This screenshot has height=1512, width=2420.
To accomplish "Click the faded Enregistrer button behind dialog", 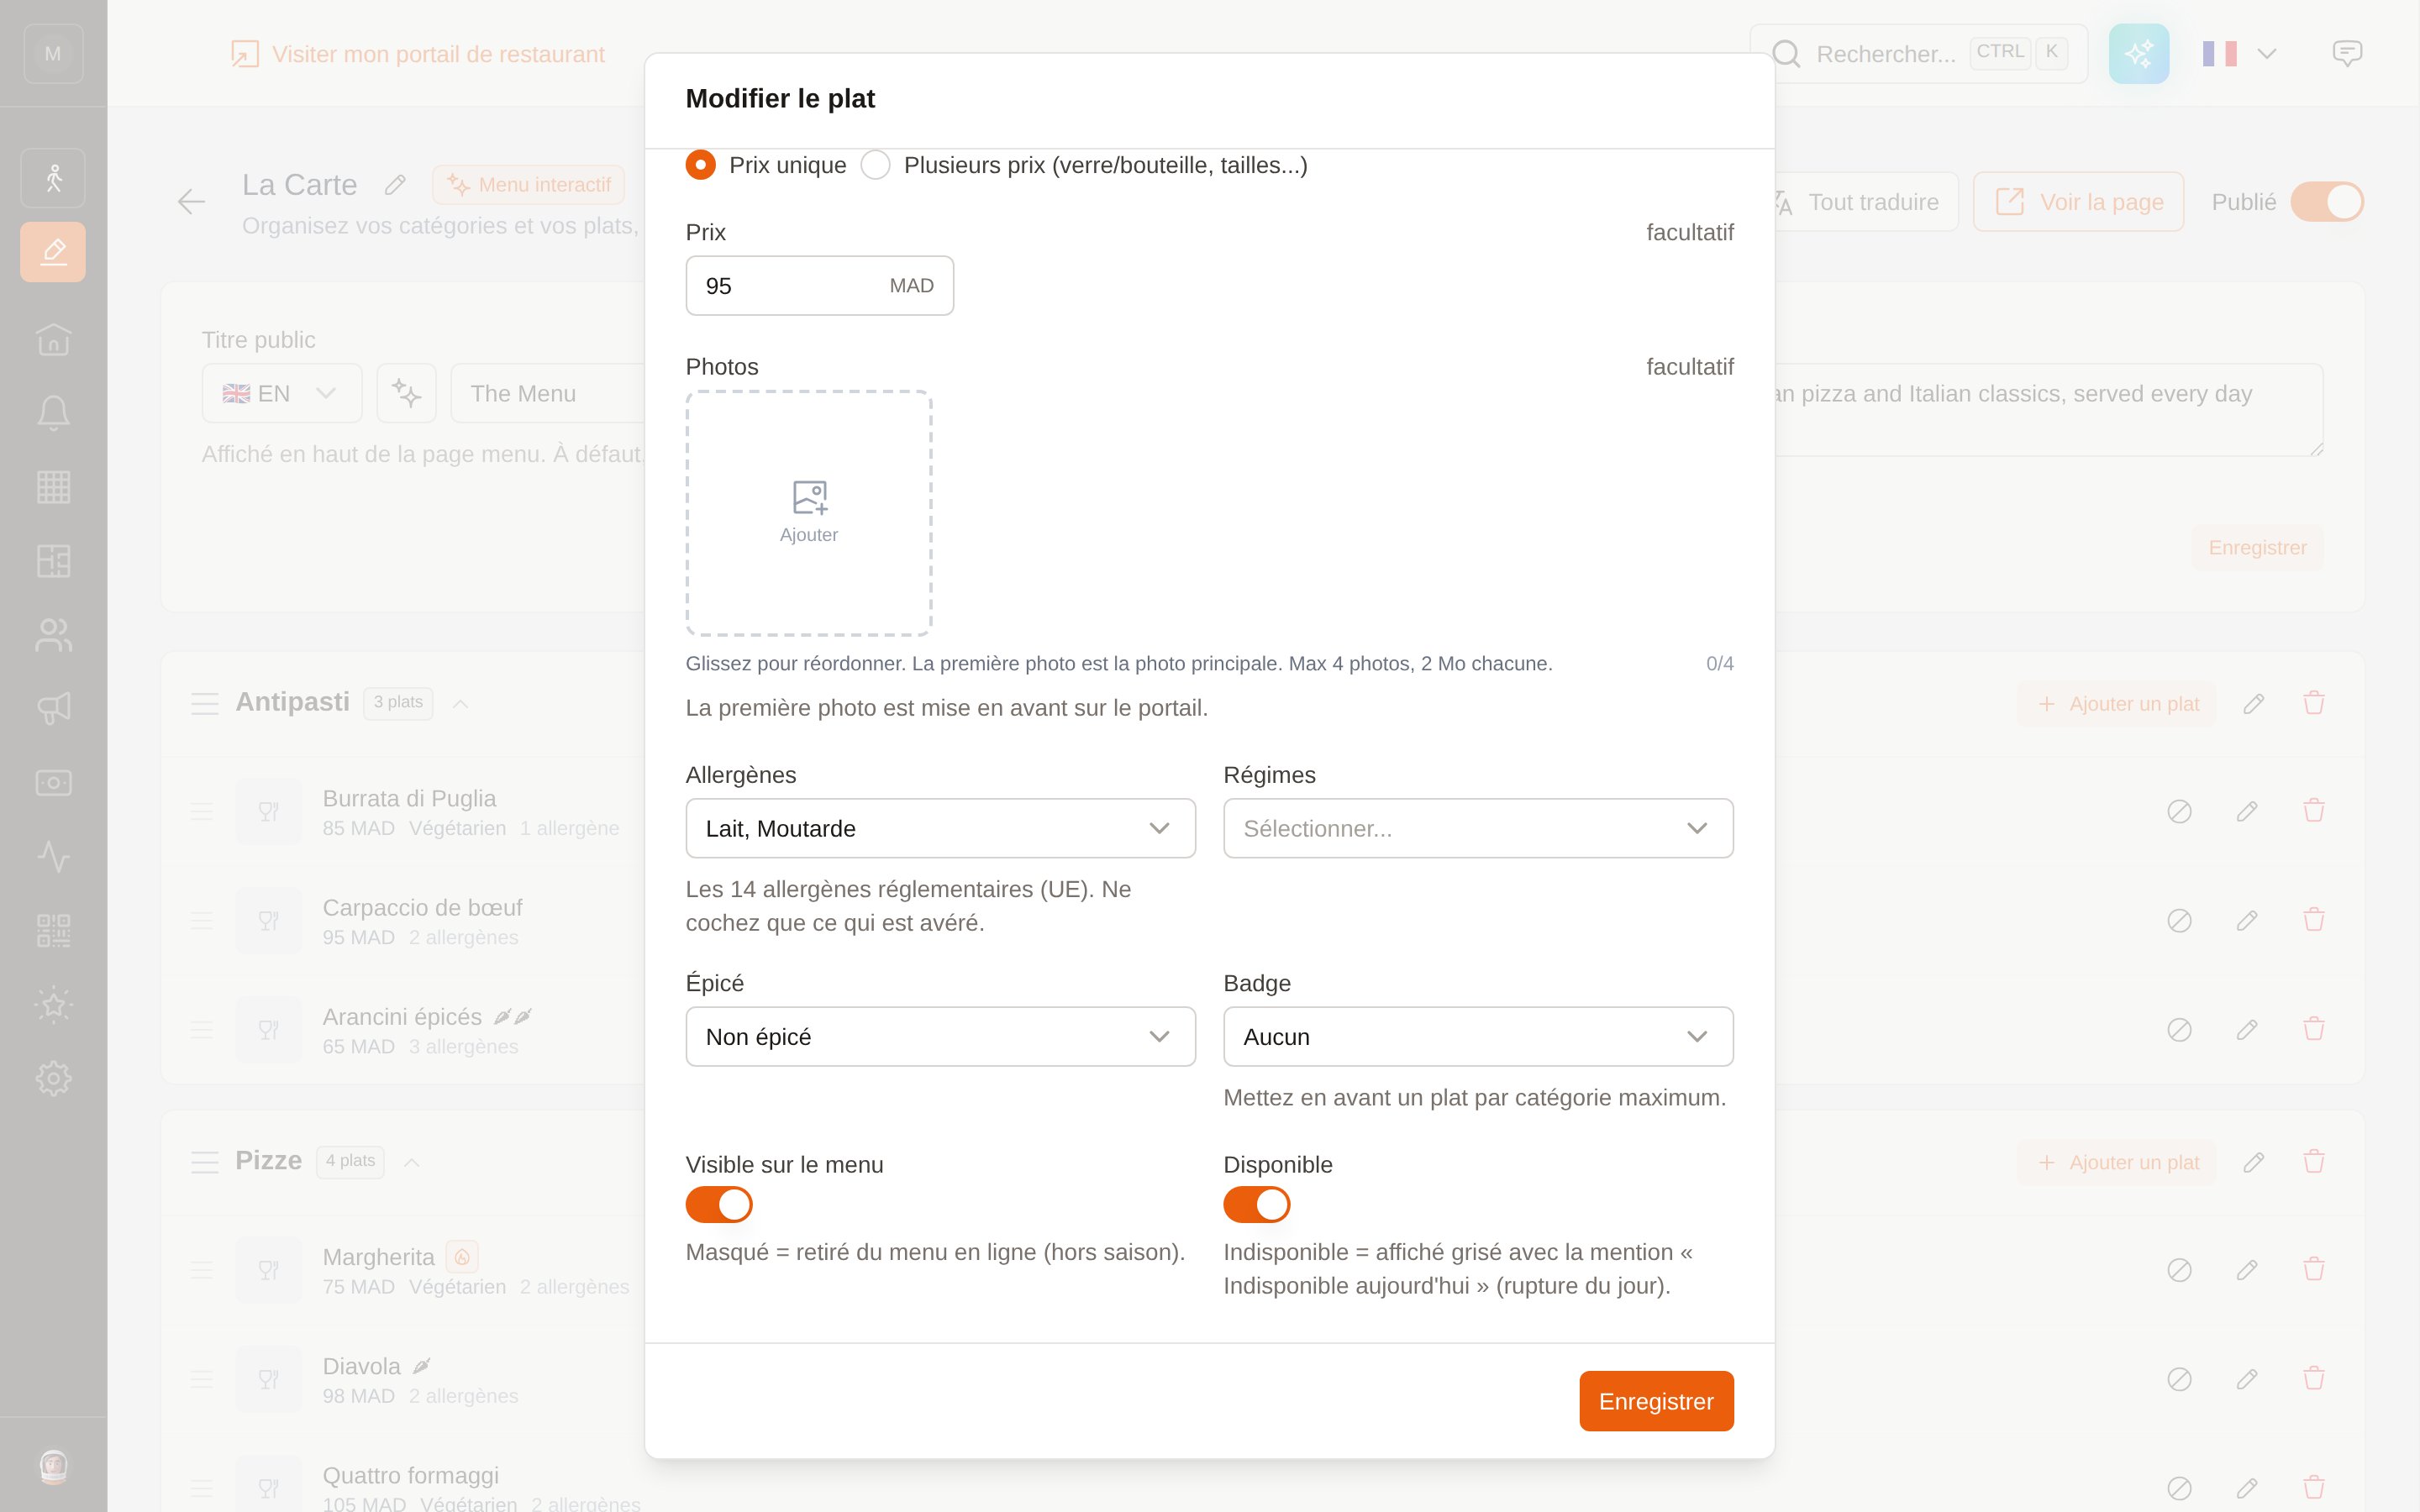I will [x=2257, y=548].
